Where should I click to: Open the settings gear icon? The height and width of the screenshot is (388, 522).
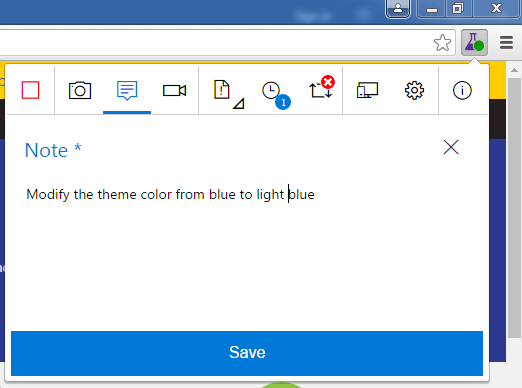(x=414, y=90)
